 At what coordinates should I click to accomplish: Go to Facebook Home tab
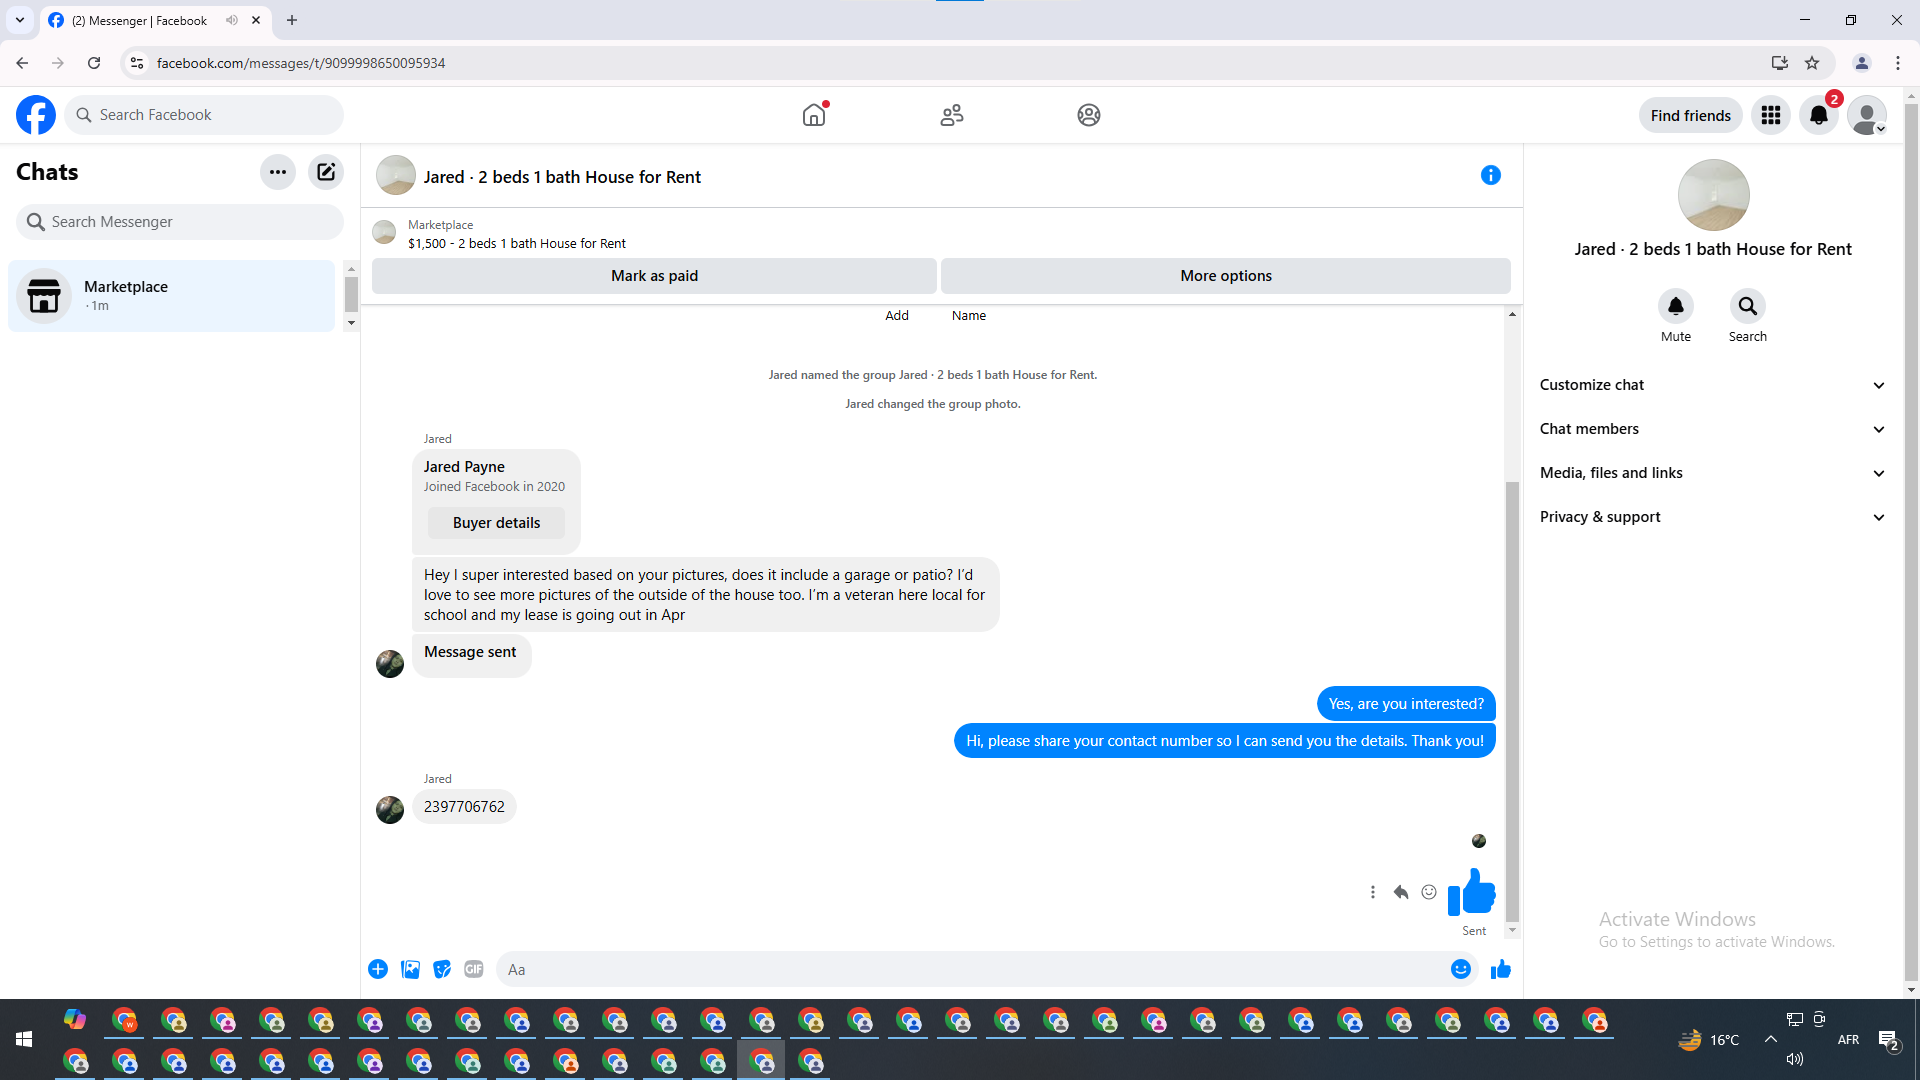814,116
